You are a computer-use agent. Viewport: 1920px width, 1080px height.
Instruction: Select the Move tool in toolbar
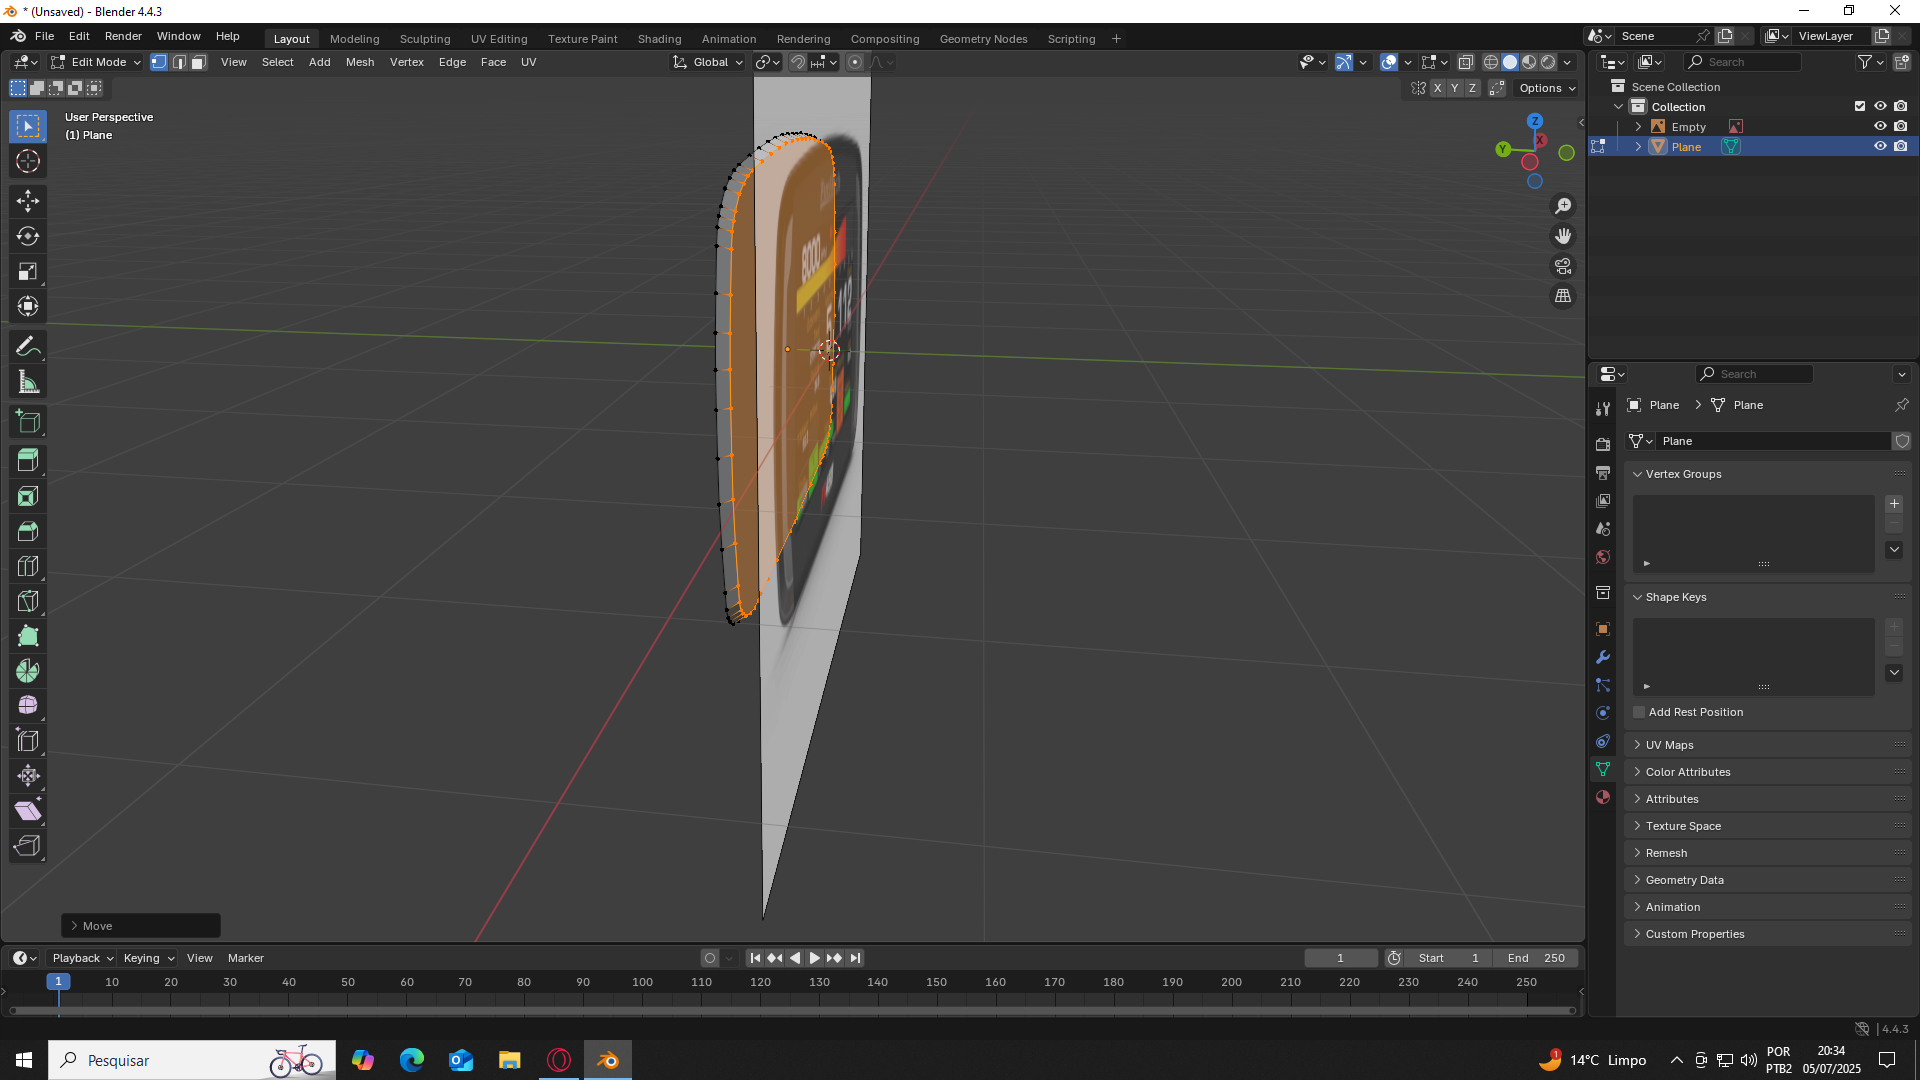coord(28,201)
